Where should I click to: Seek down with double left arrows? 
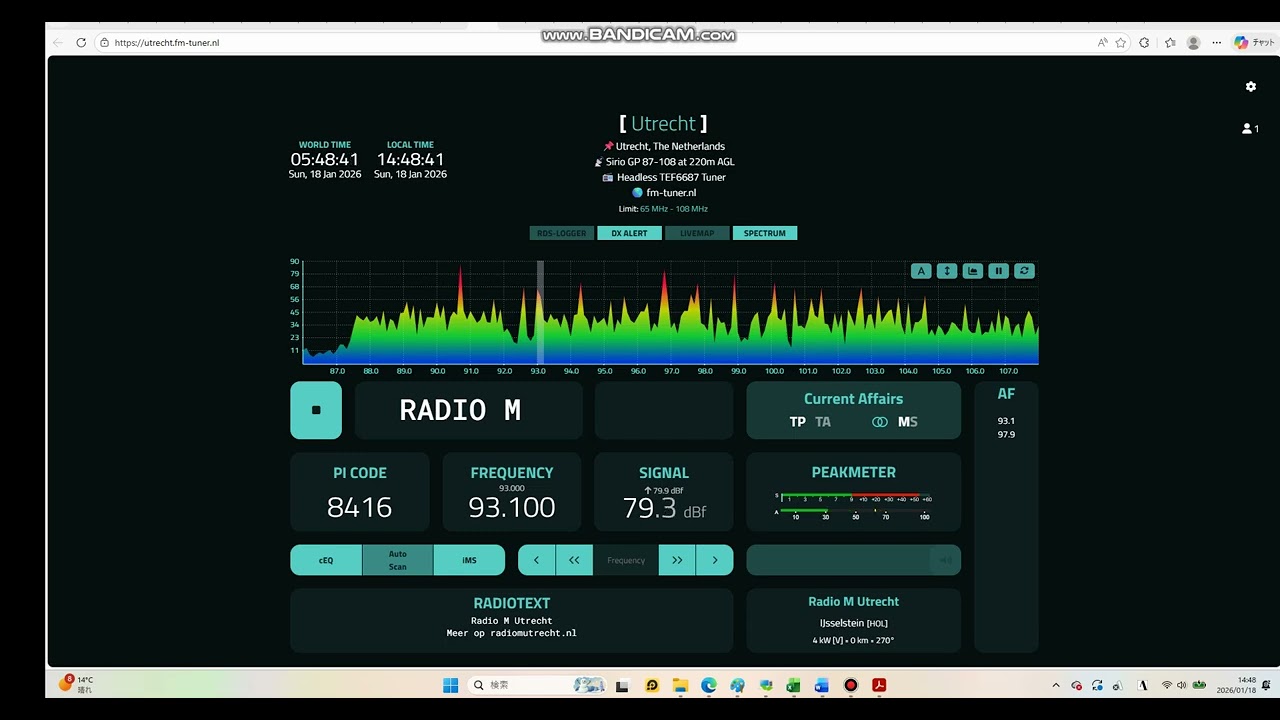point(574,560)
